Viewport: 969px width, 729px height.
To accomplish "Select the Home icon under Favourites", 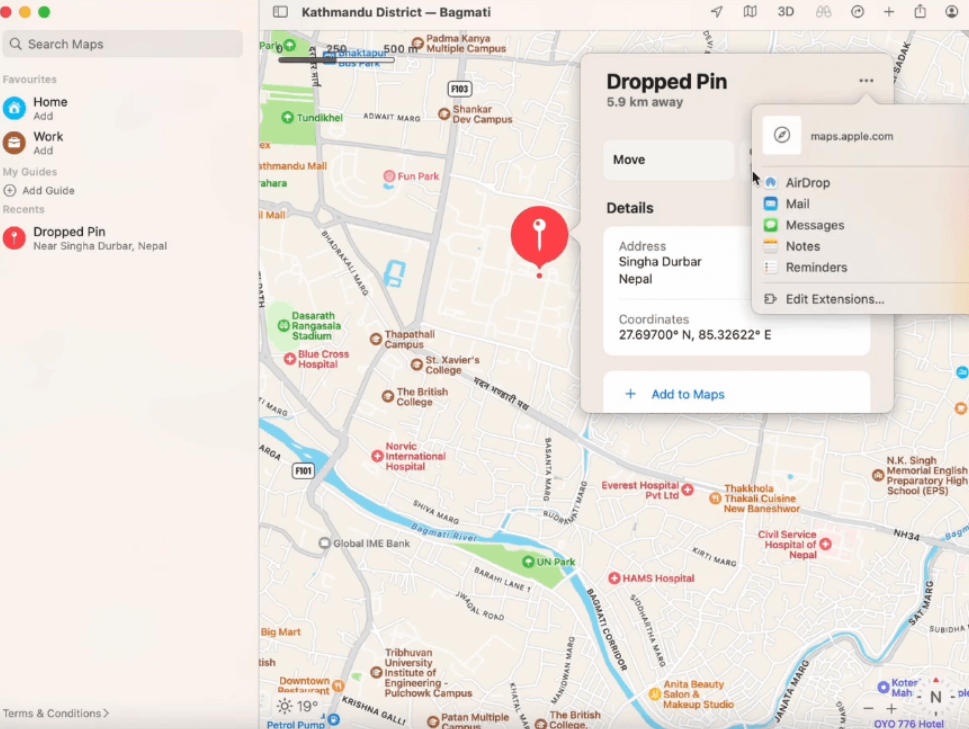I will coord(14,107).
